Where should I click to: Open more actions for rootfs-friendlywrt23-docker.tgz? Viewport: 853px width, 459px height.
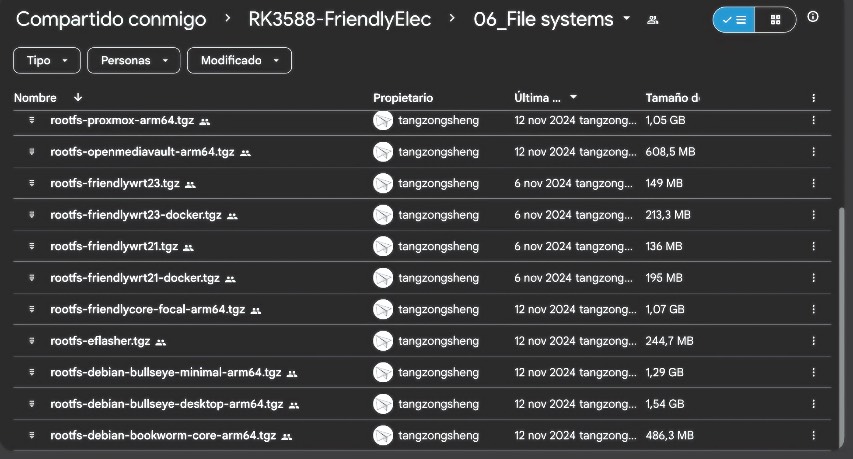tap(813, 215)
